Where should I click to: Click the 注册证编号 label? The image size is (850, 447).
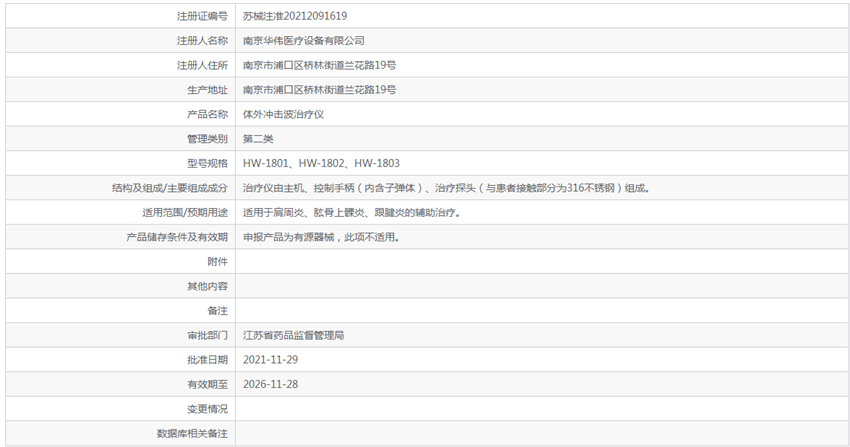202,16
